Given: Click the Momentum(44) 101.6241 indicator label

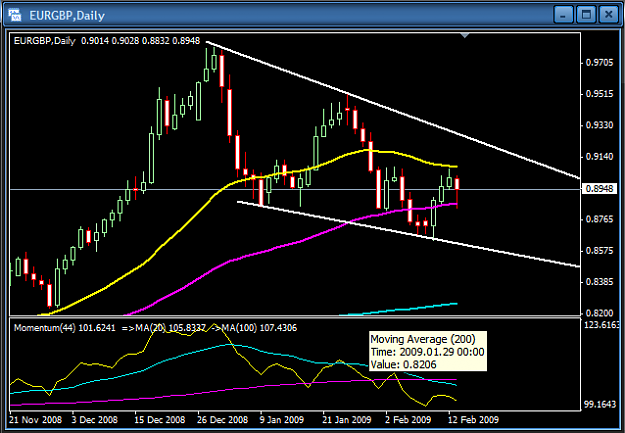Looking at the screenshot, I should 65,328.
